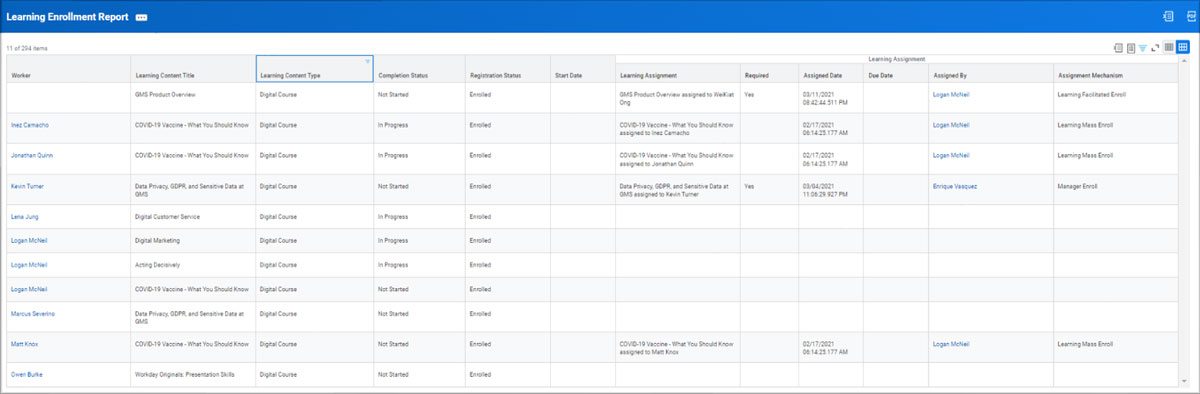Viewport: 1200px width, 394px height.
Task: Select the Acting Decisively title cell
Action: tap(193, 265)
